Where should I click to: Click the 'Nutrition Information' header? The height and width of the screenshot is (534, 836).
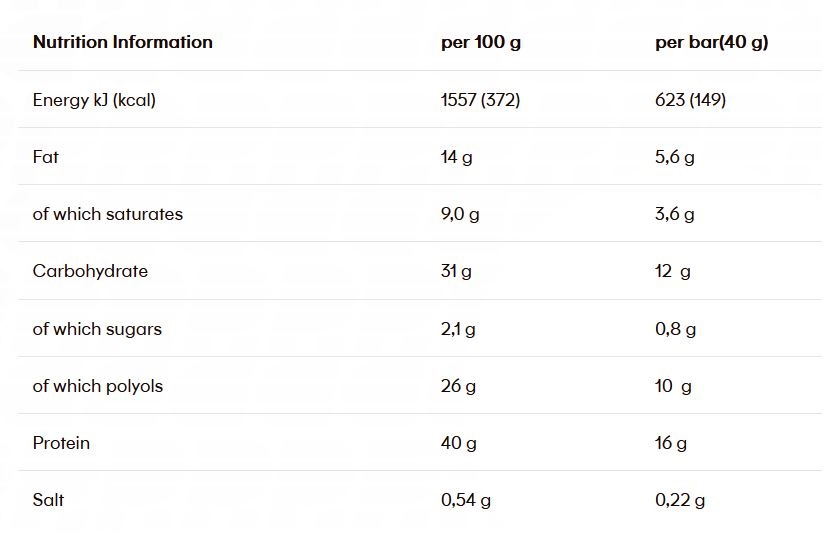pos(122,42)
